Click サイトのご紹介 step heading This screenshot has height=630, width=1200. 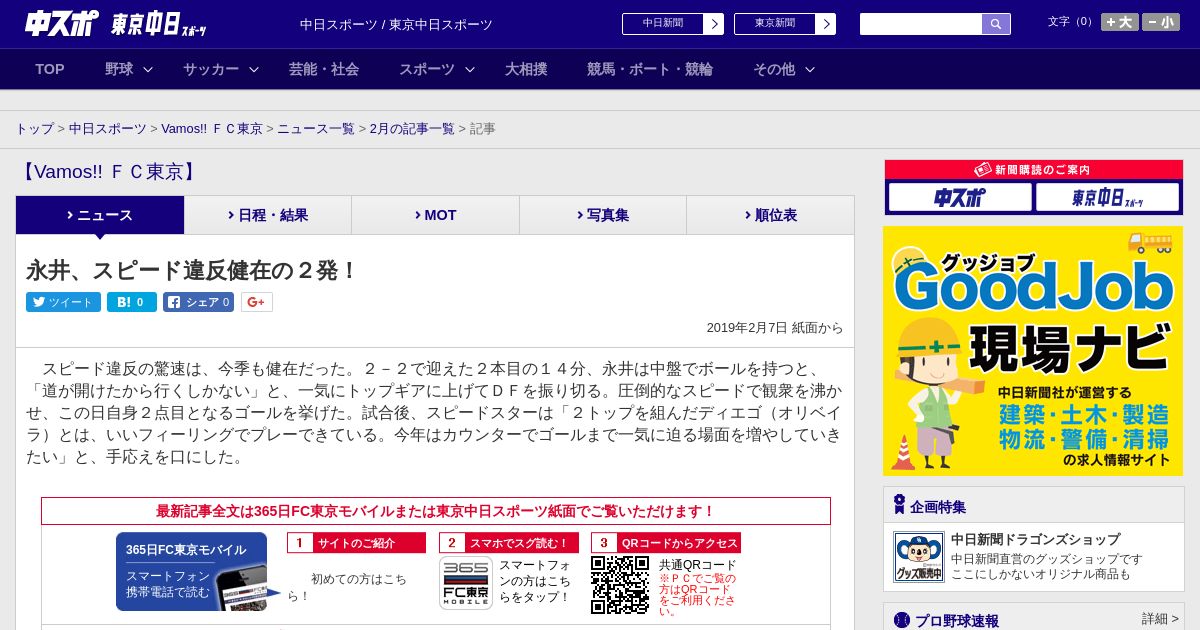click(x=356, y=543)
